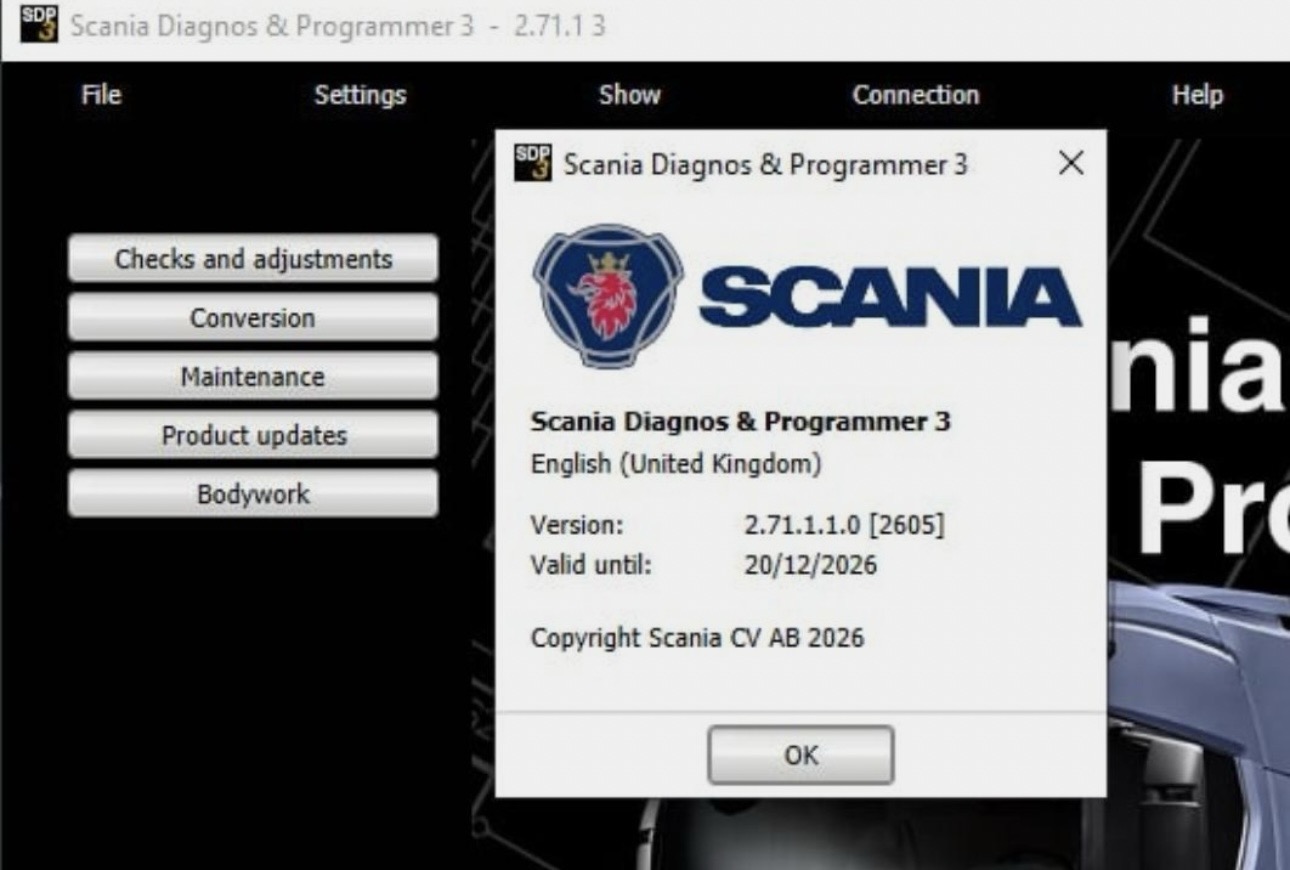Close the About dialog with X
The width and height of the screenshot is (1290, 870).
(1070, 163)
